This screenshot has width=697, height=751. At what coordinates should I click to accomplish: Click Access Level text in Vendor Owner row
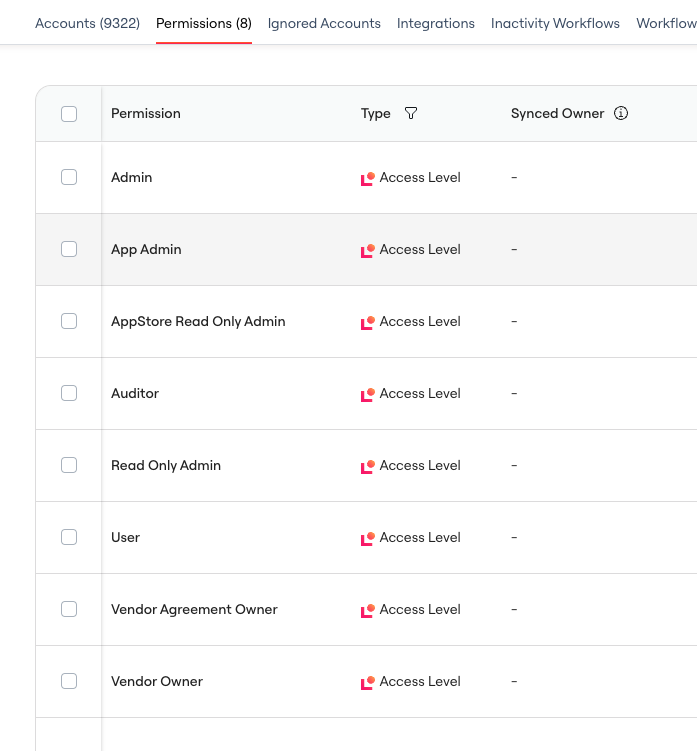(420, 681)
